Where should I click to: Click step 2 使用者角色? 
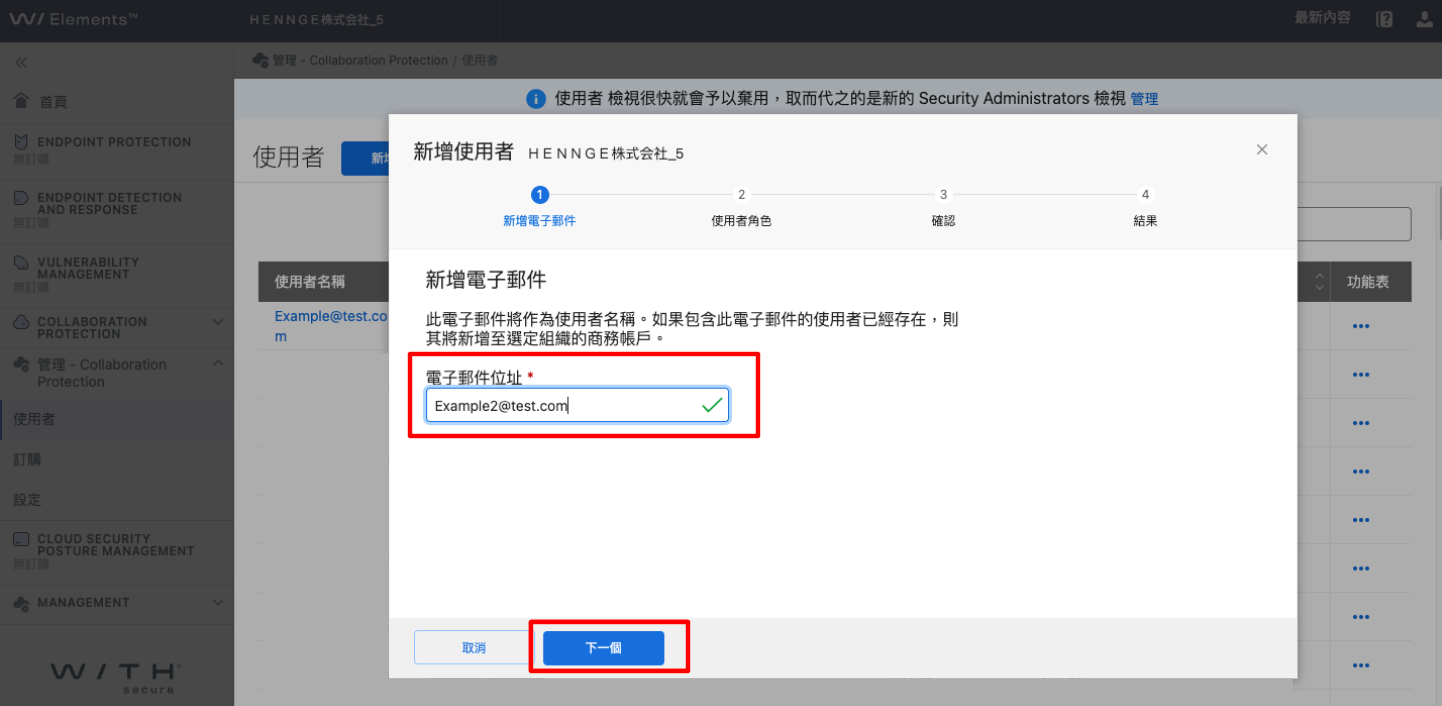point(741,208)
